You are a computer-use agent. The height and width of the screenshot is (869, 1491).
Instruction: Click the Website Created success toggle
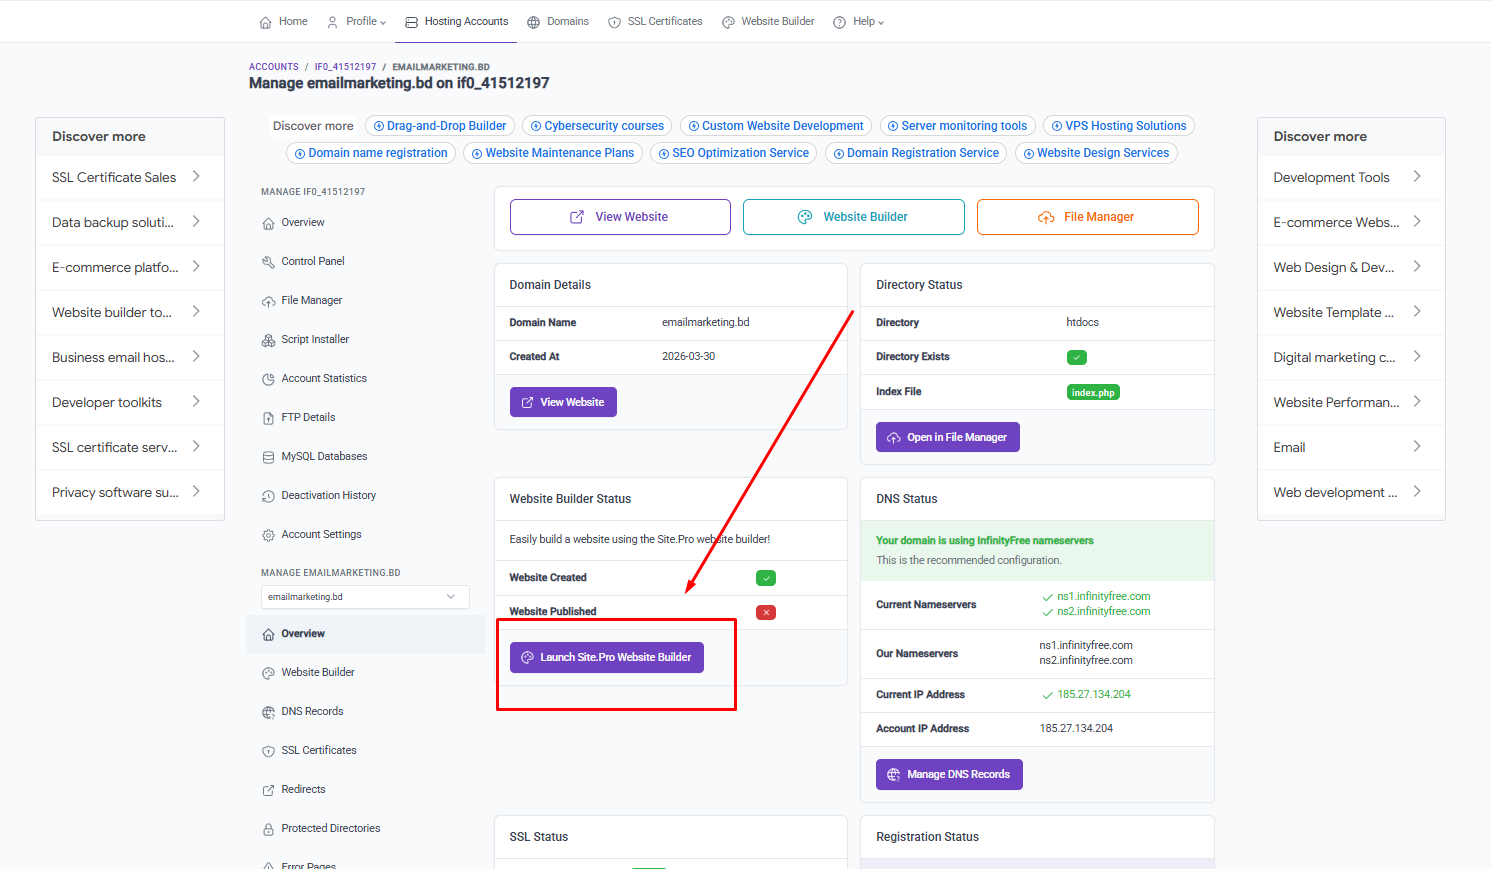pyautogui.click(x=765, y=578)
